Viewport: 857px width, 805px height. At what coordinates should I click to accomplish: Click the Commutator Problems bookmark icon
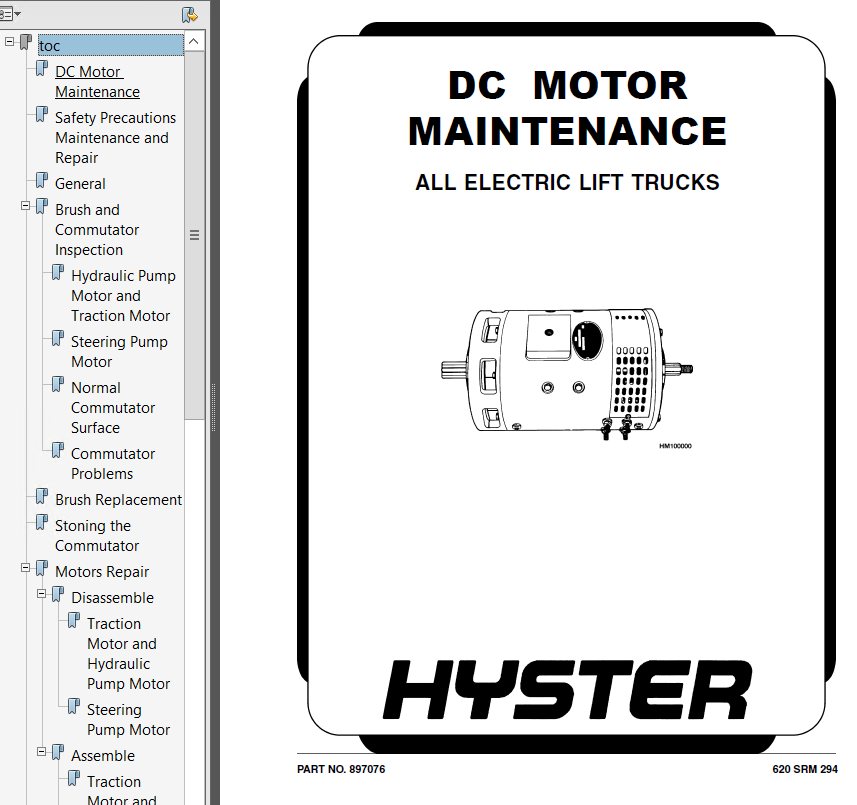(57, 450)
